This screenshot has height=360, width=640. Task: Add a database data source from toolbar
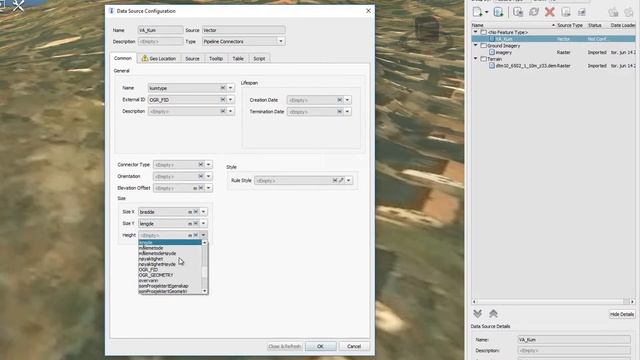pos(498,12)
